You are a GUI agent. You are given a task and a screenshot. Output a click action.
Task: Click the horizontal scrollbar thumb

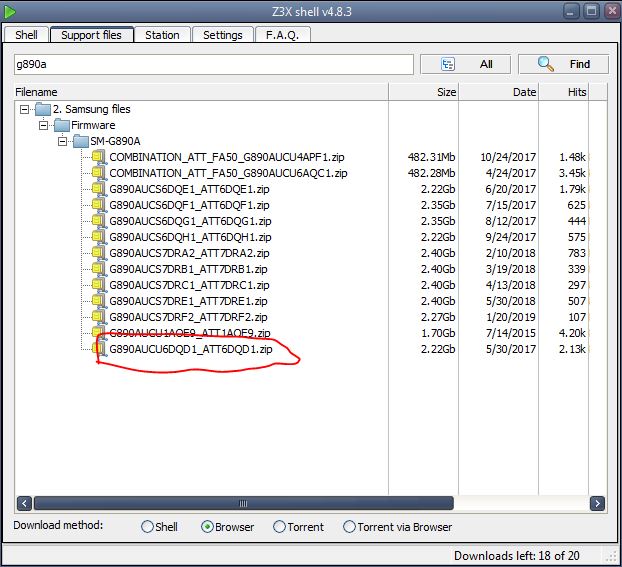pos(244,504)
